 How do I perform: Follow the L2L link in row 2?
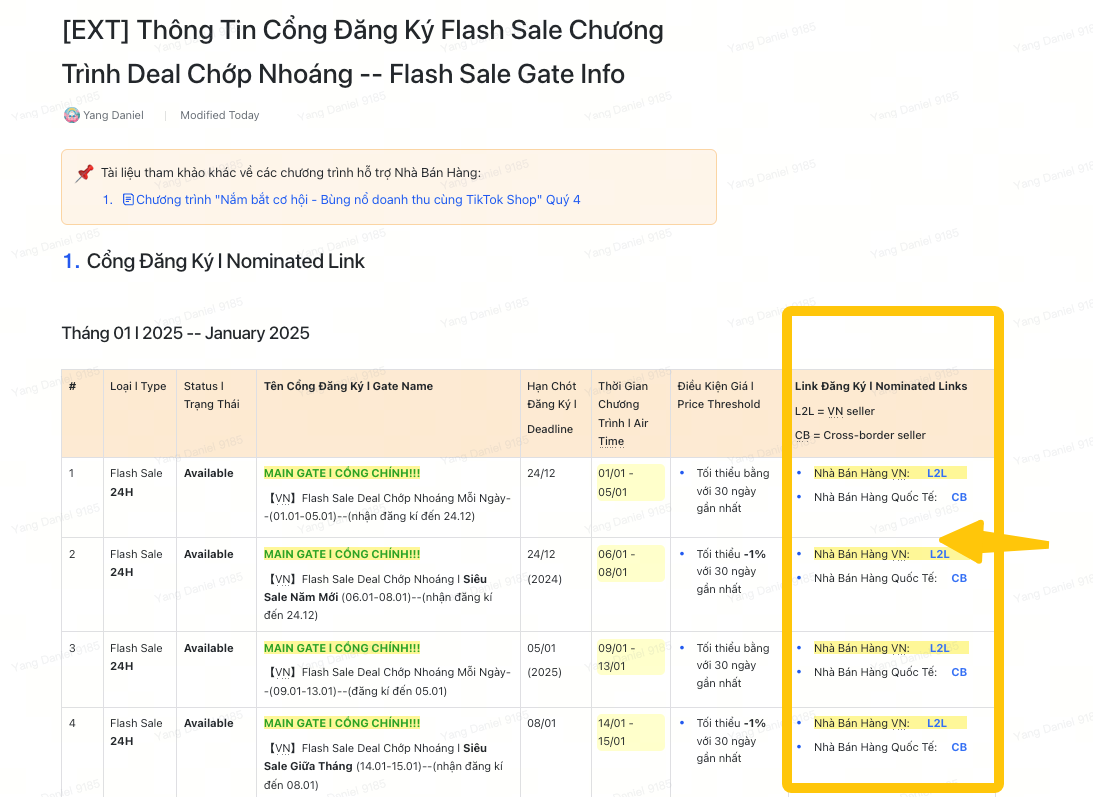[x=940, y=554]
